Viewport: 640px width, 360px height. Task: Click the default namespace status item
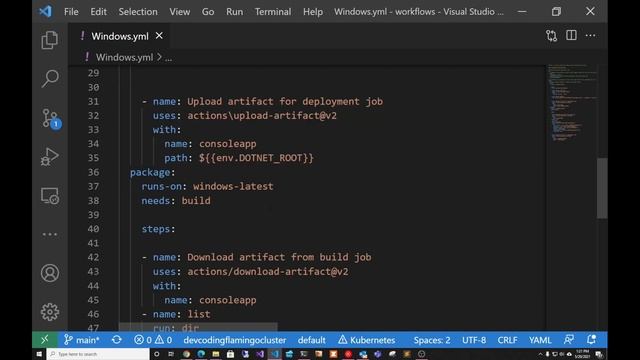[x=311, y=340]
